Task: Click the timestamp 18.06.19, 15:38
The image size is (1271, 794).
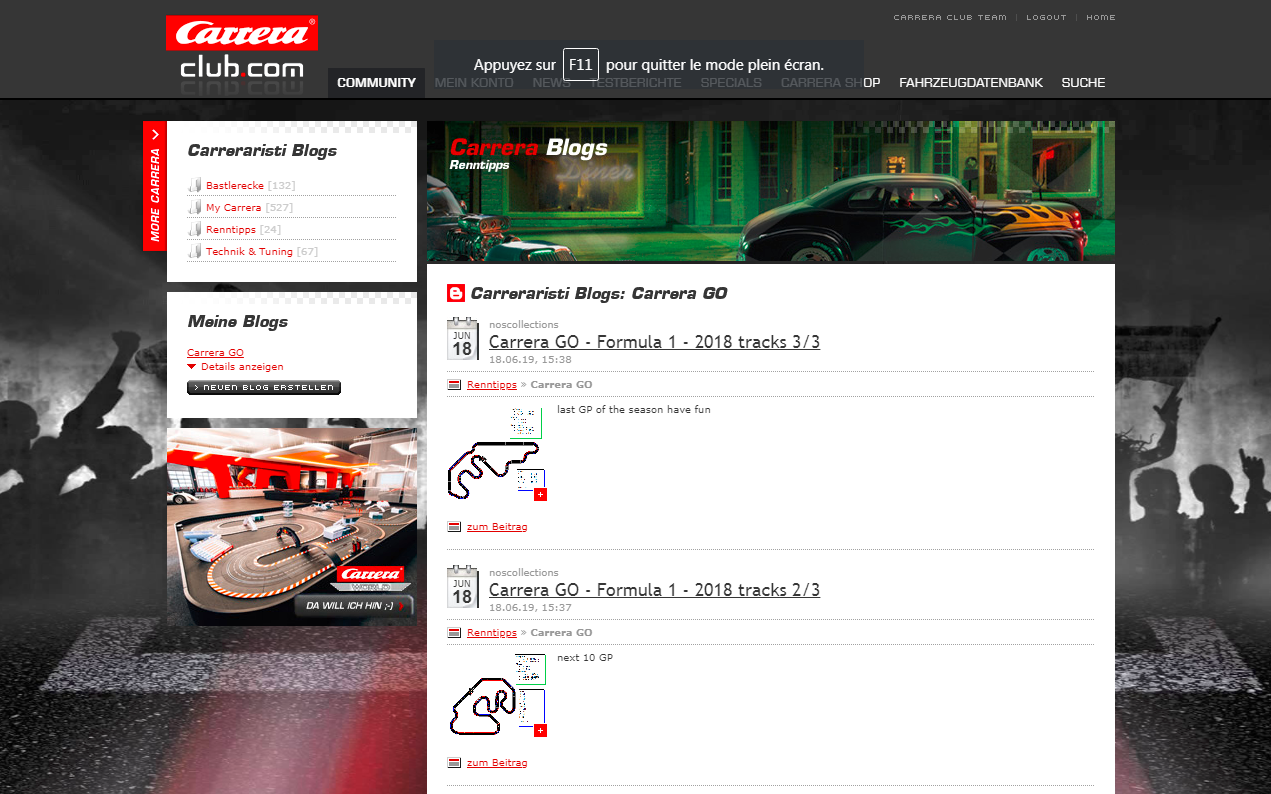Action: [530, 359]
